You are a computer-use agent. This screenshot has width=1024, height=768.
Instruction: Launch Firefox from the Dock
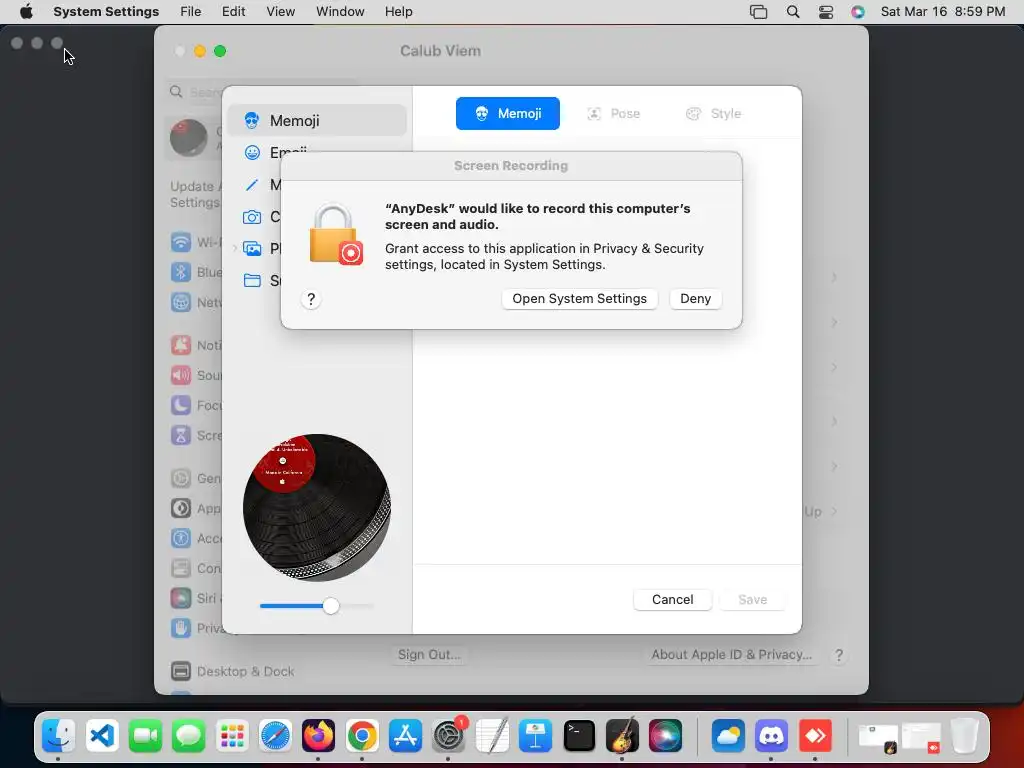318,736
